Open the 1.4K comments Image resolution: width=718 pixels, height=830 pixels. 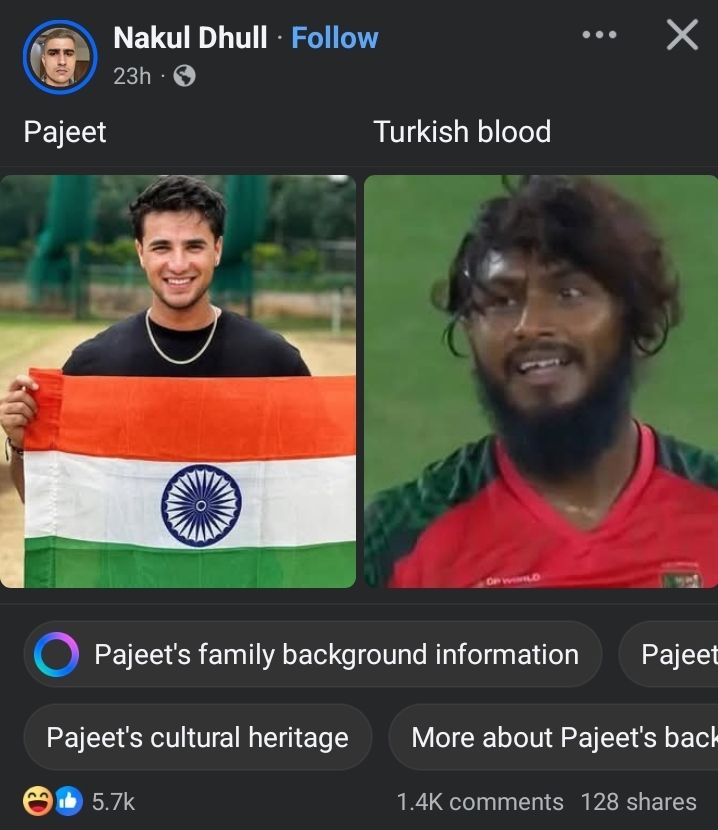point(480,802)
